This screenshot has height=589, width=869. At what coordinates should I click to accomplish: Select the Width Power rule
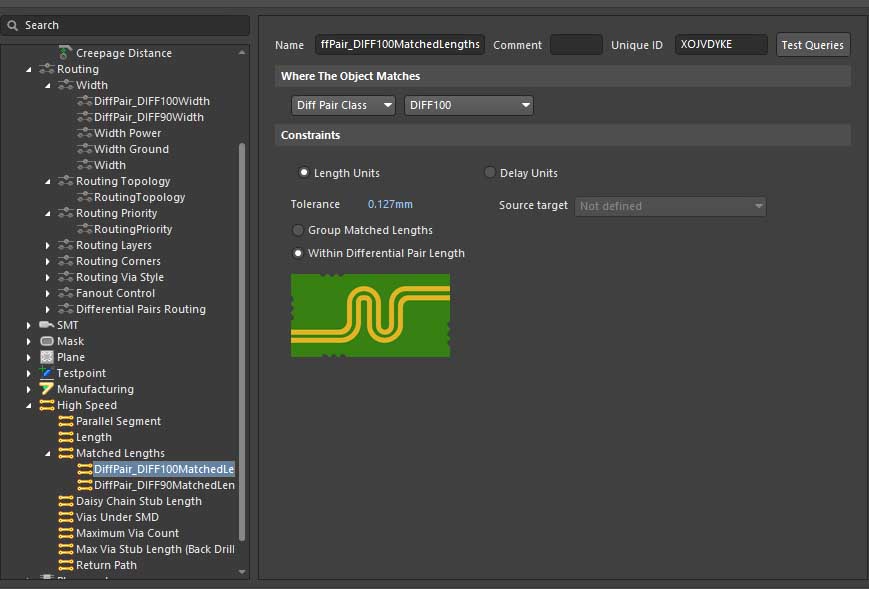(127, 133)
